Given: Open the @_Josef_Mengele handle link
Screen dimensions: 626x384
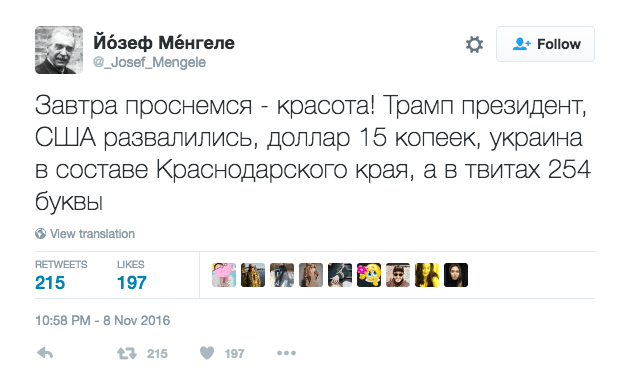Looking at the screenshot, I should [x=149, y=63].
